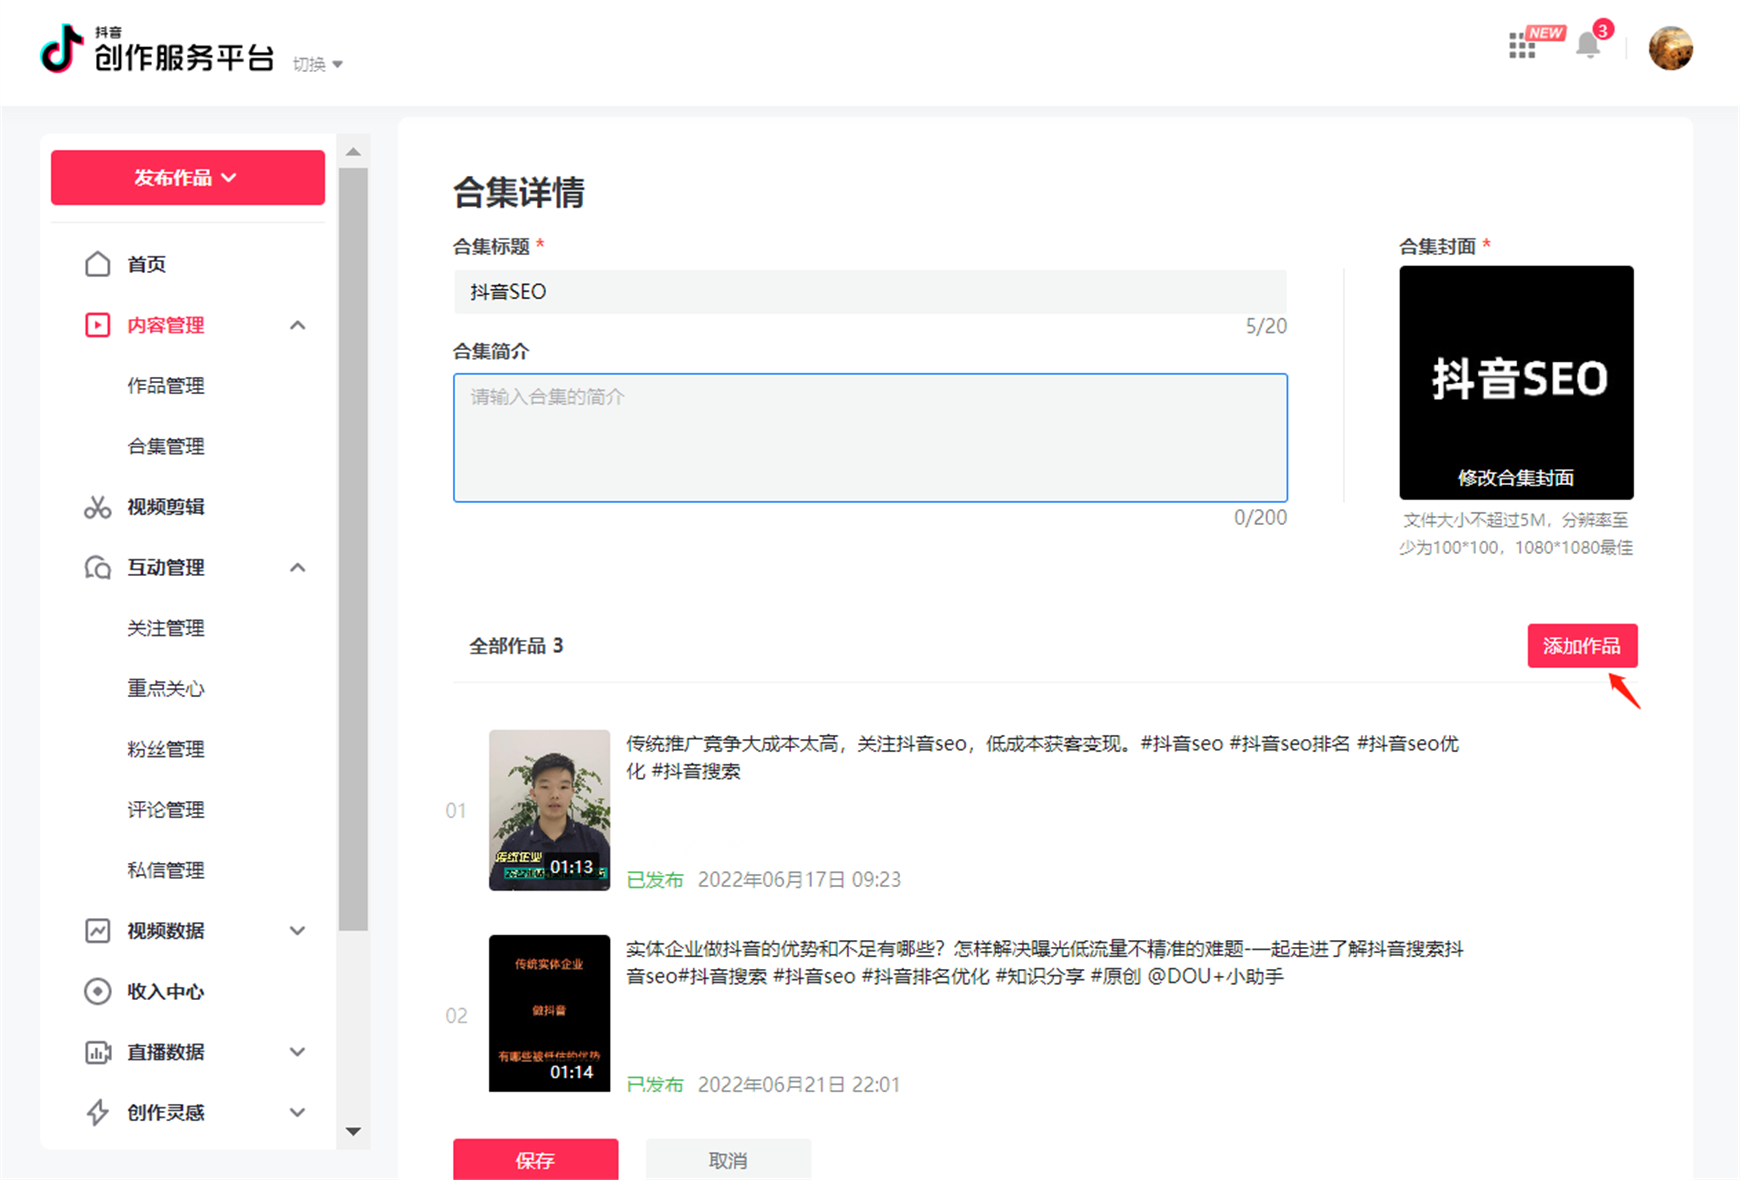This screenshot has height=1180, width=1740.
Task: Click the scissors icon beside 视频剪辑
Action: (x=98, y=507)
